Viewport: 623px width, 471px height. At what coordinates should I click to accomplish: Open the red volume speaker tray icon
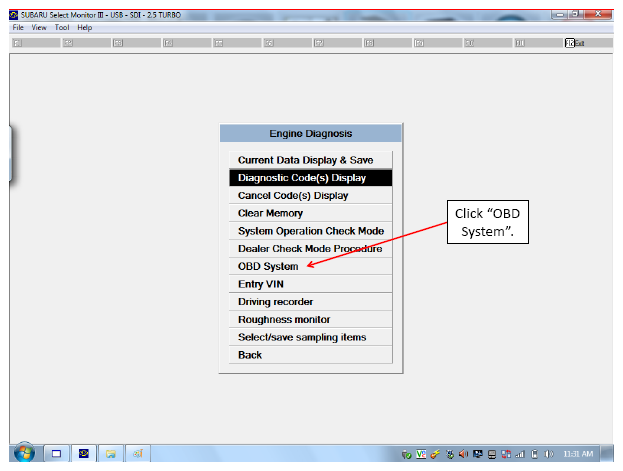click(x=463, y=454)
